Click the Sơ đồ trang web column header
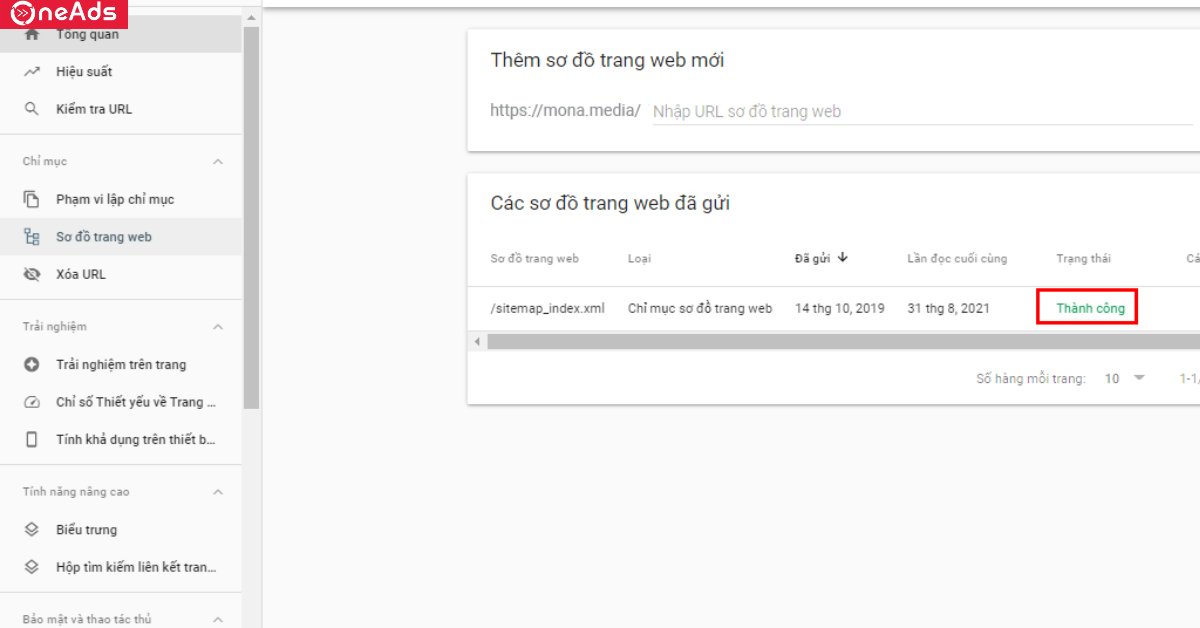The height and width of the screenshot is (628, 1200). tap(534, 258)
